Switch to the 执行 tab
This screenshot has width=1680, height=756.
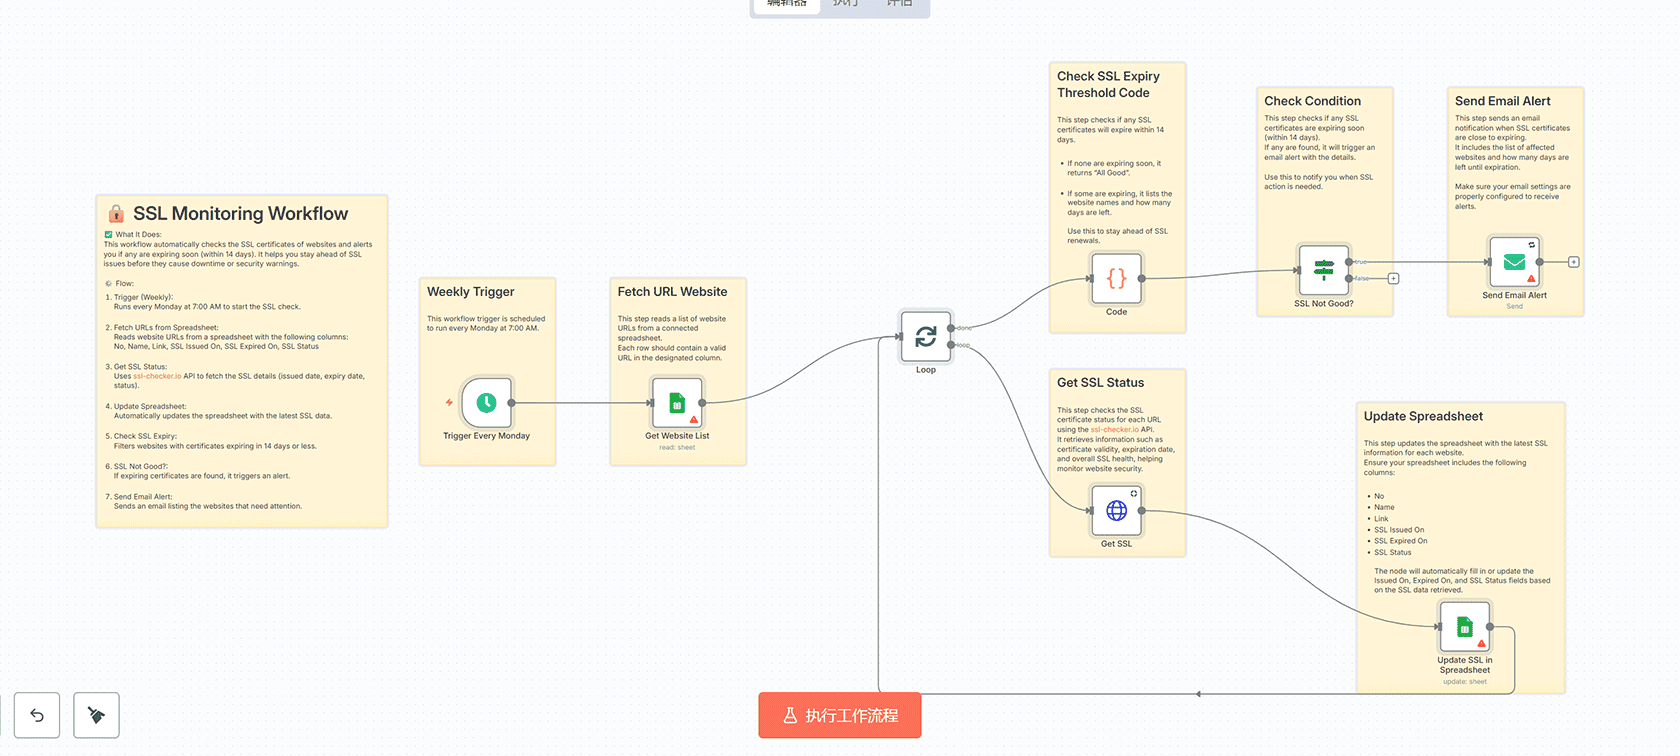point(845,5)
